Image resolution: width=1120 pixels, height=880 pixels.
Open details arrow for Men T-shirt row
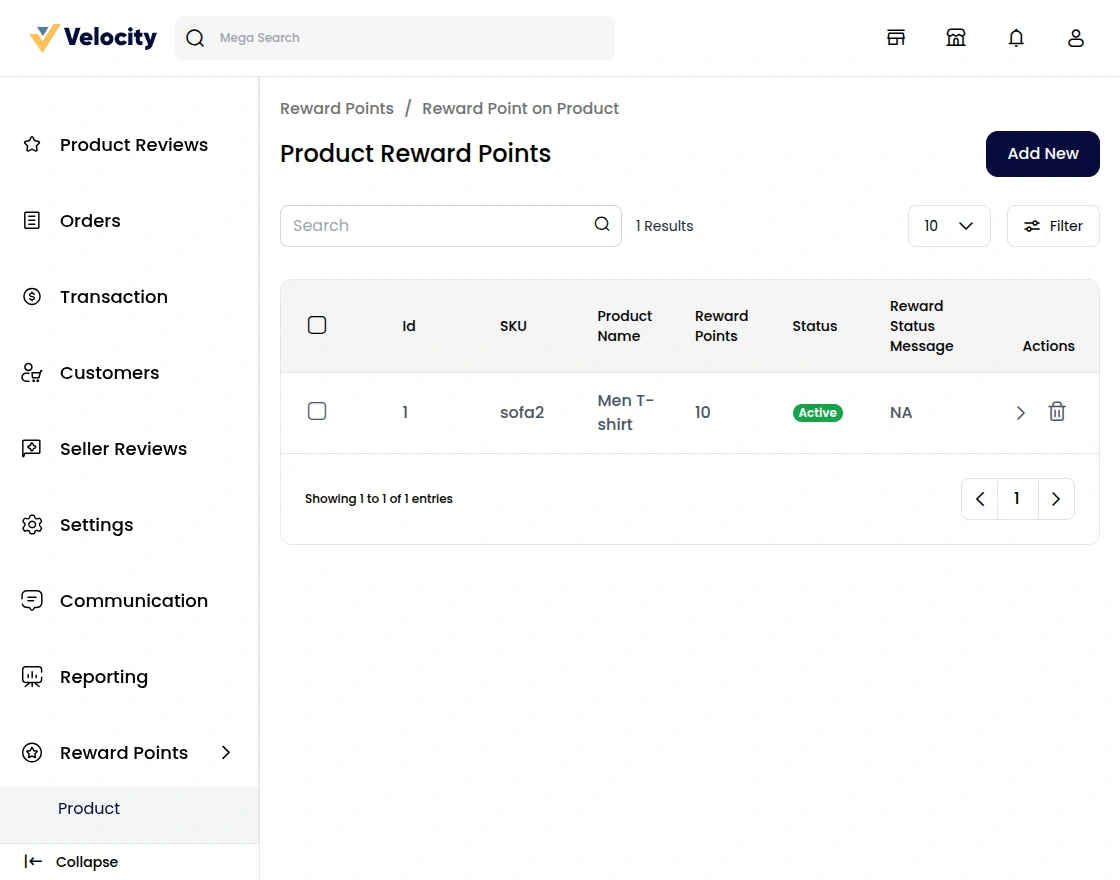pyautogui.click(x=1021, y=413)
